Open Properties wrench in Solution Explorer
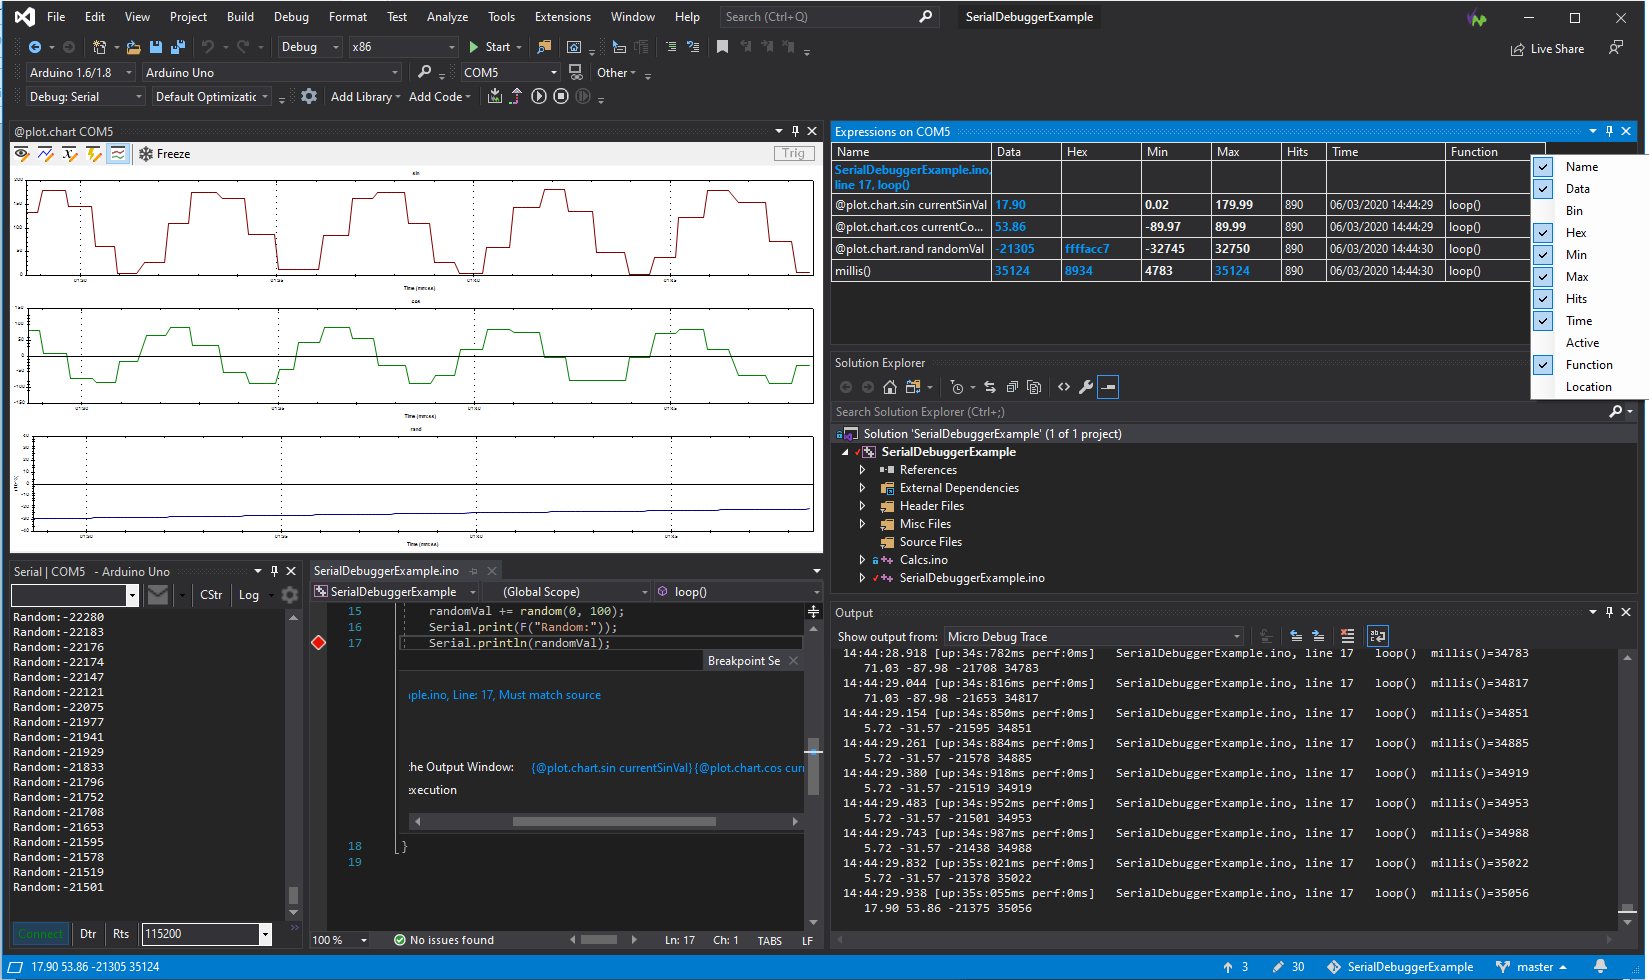 click(1086, 387)
